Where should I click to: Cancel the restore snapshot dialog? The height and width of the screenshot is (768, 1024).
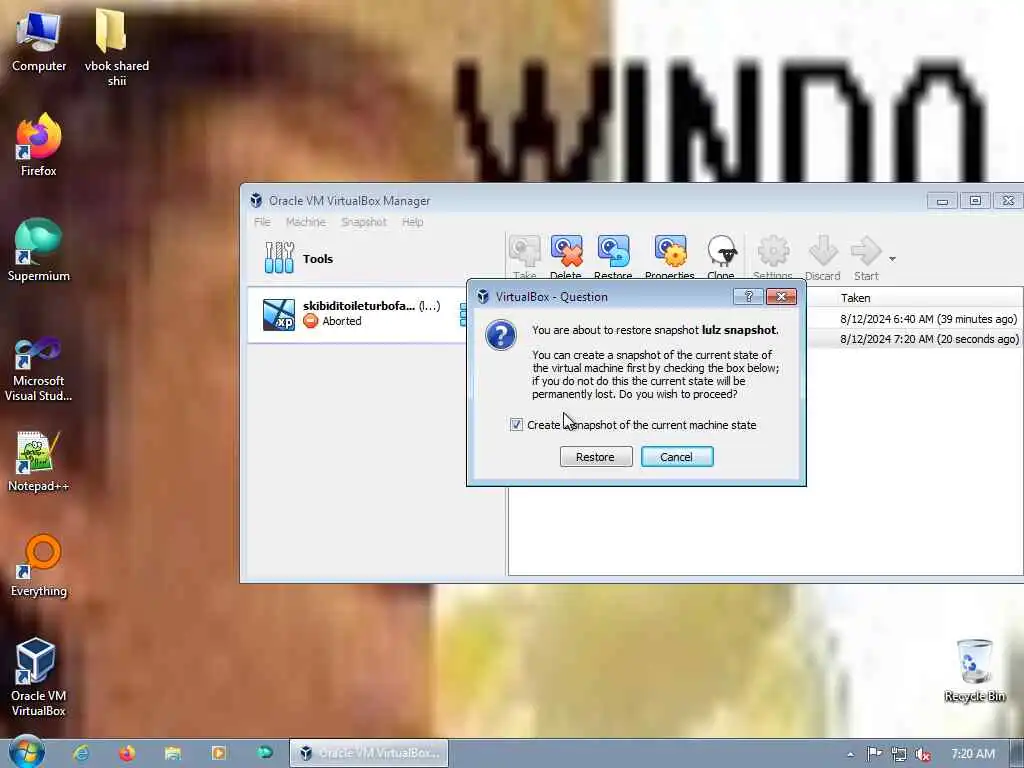(677, 456)
